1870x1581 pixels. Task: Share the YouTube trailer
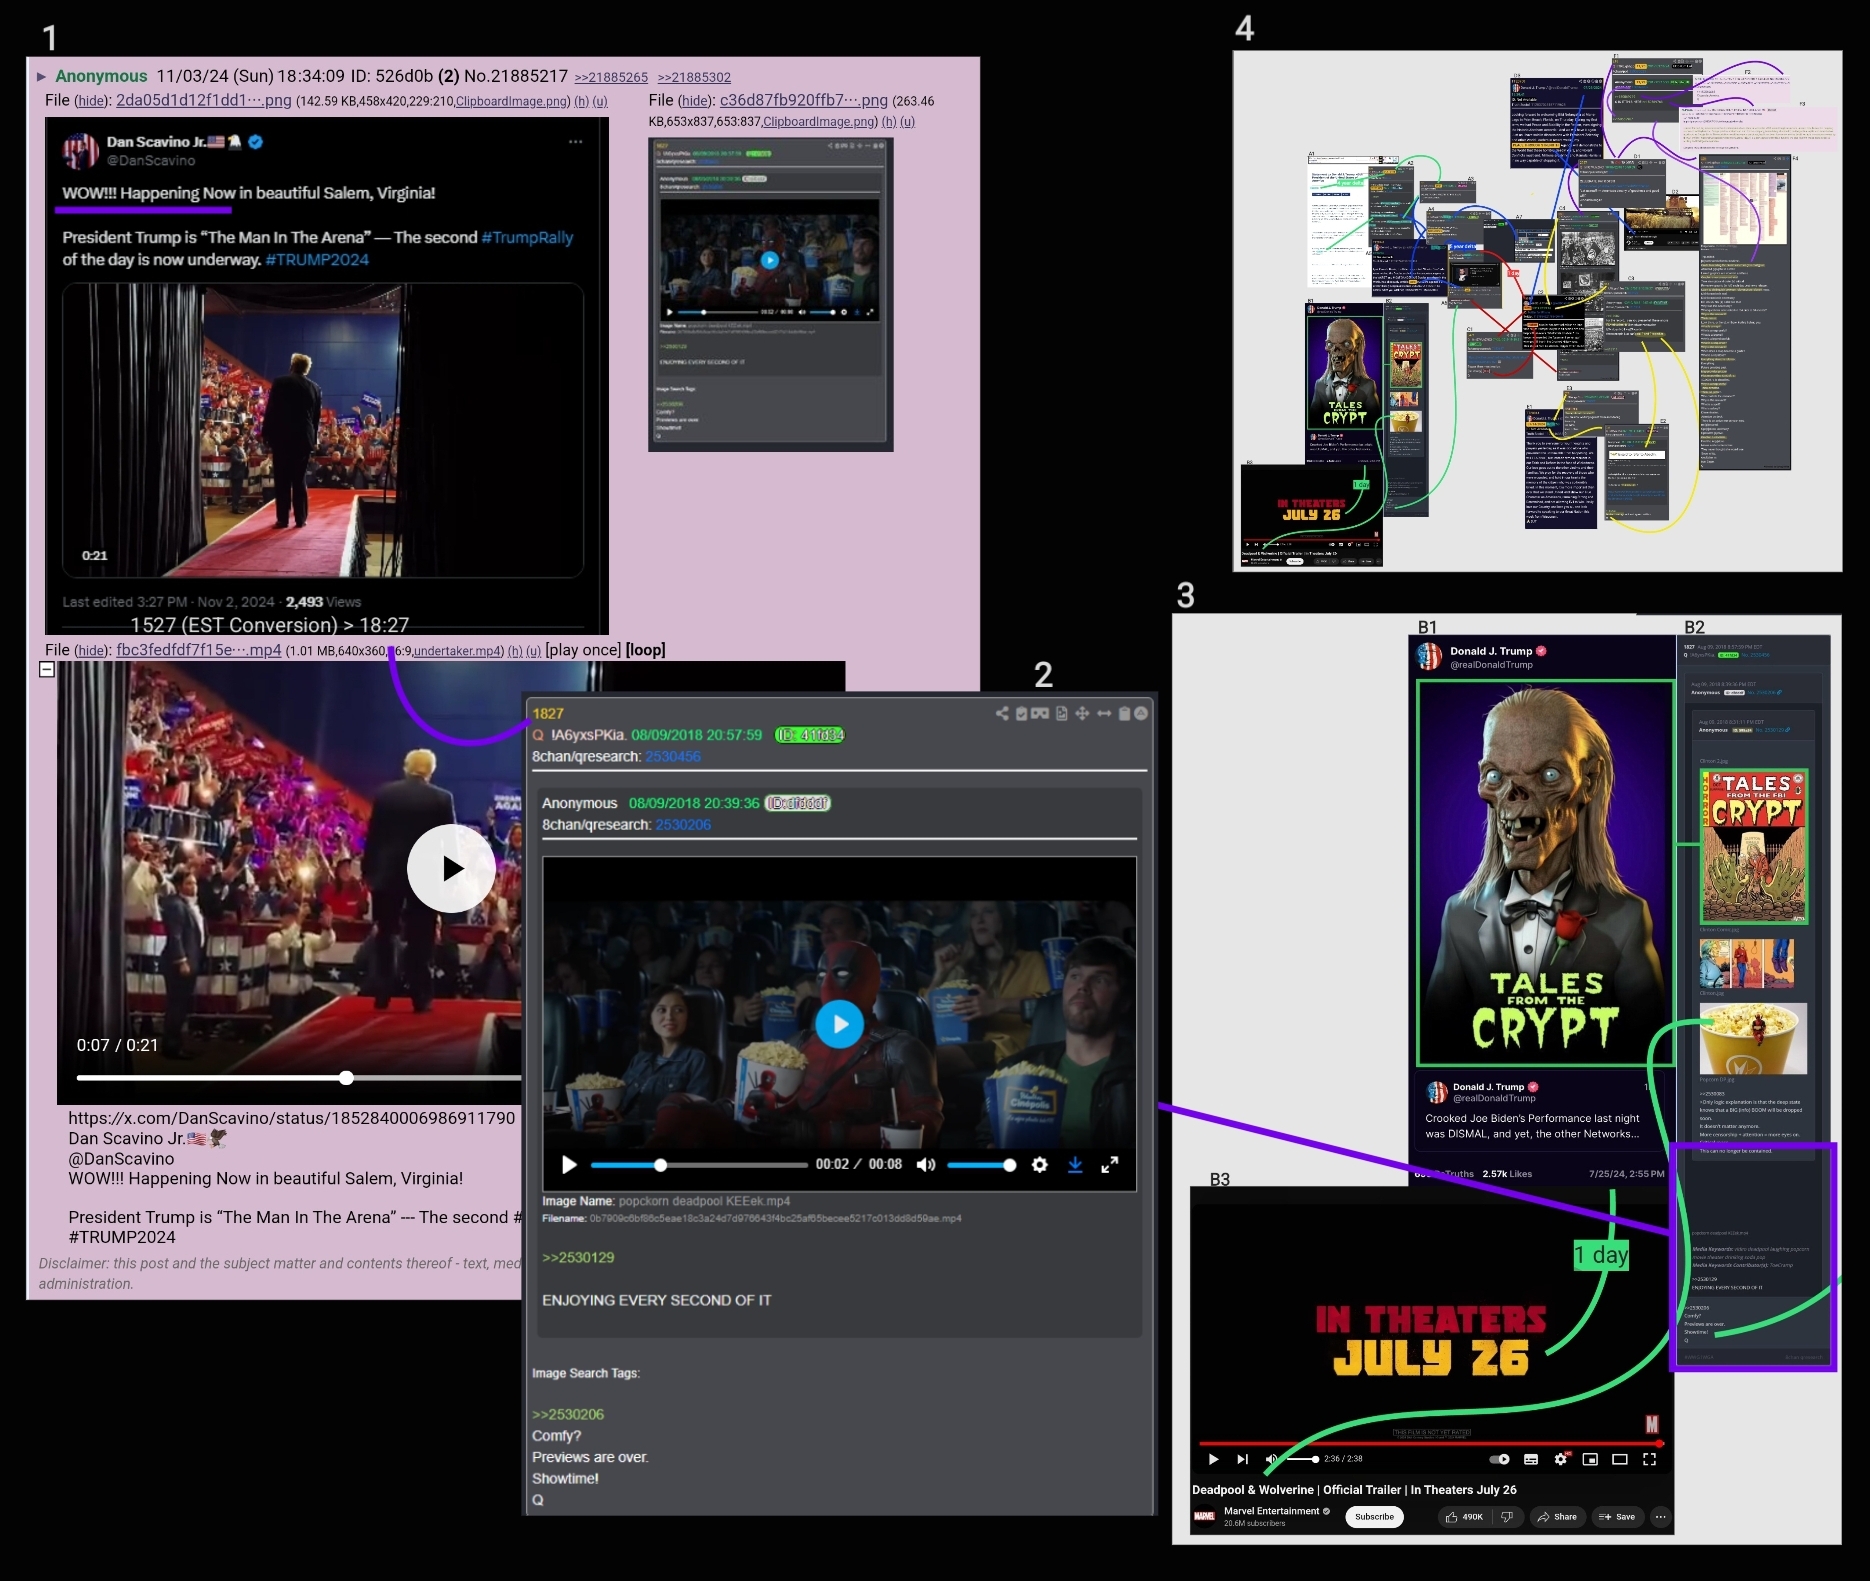pyautogui.click(x=1557, y=1517)
